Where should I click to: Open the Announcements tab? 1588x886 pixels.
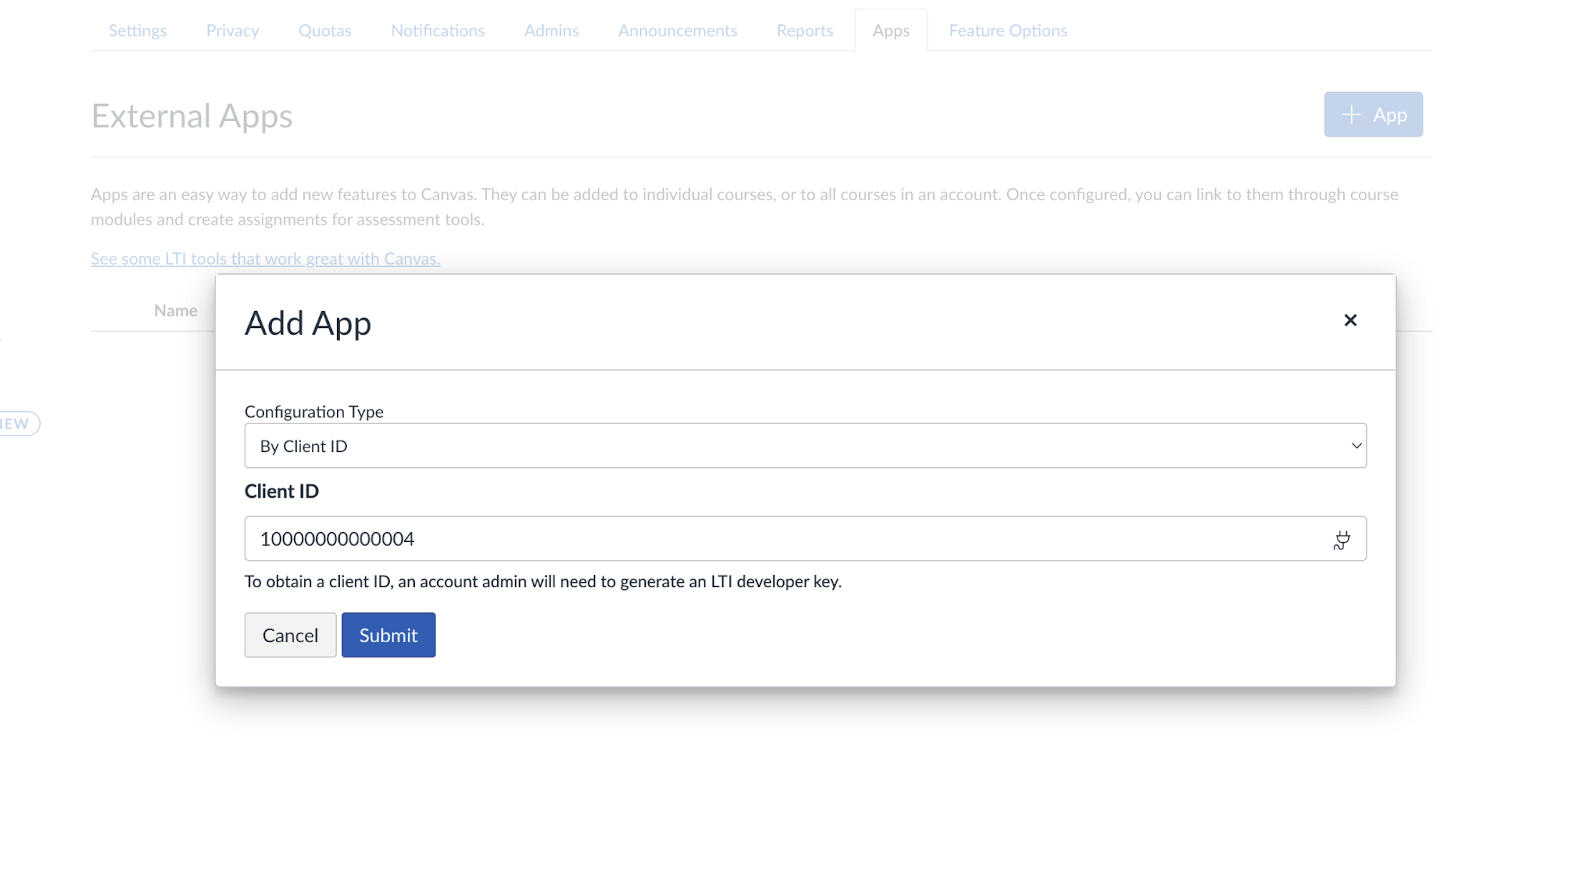click(678, 30)
